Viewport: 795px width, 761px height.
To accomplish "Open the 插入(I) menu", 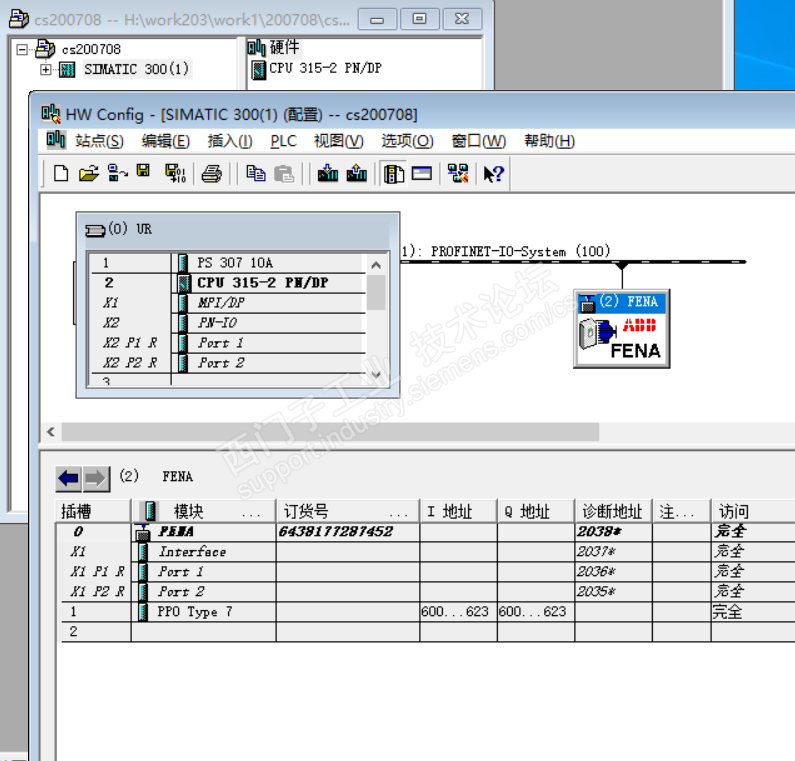I will pos(230,141).
